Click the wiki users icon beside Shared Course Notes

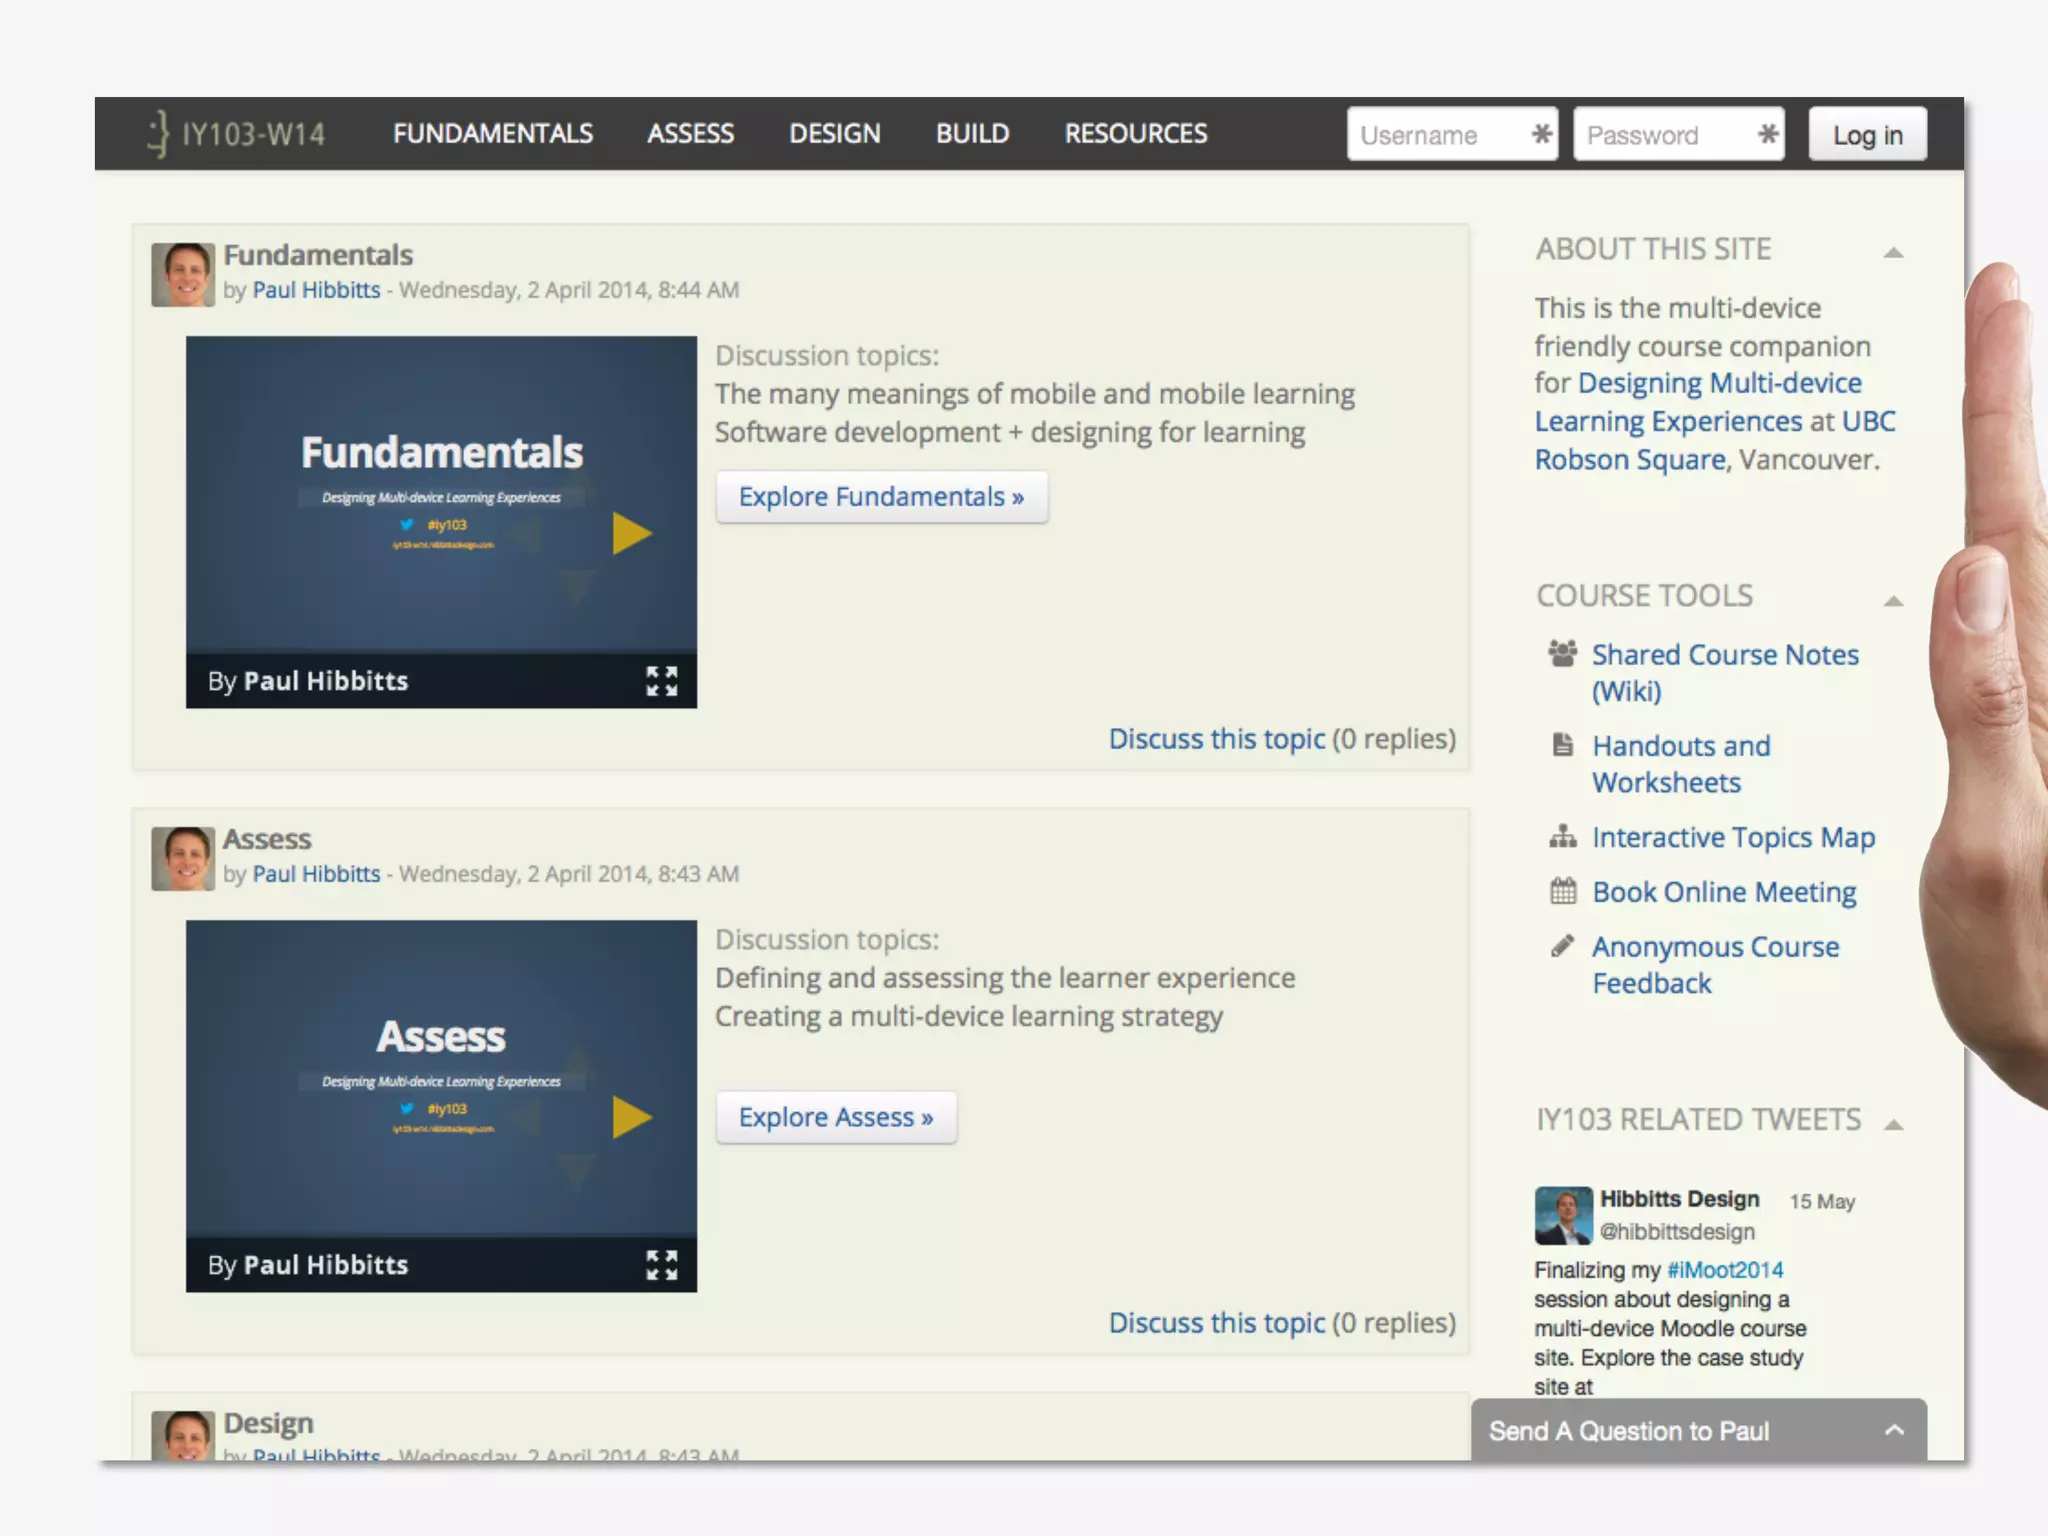(1562, 654)
